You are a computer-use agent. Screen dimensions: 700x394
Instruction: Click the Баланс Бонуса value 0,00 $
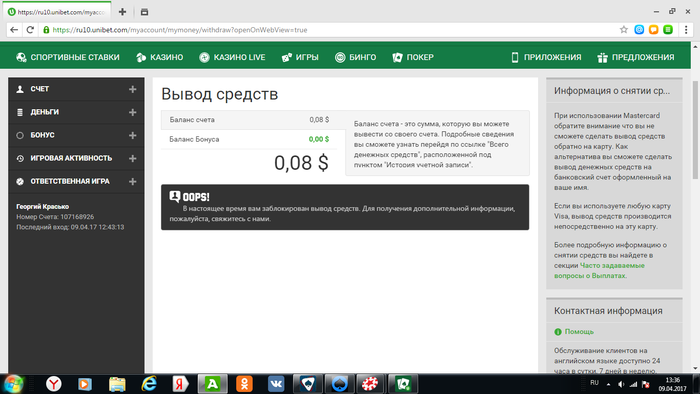319,139
